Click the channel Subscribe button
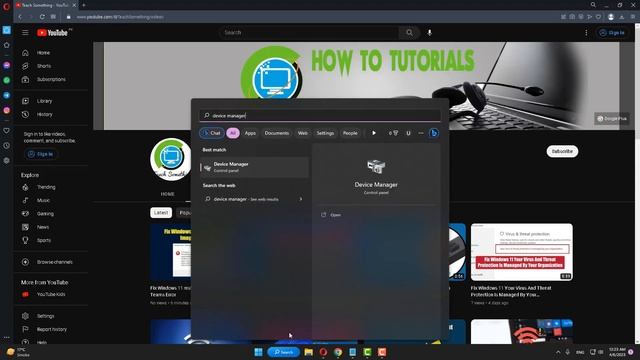 click(562, 151)
